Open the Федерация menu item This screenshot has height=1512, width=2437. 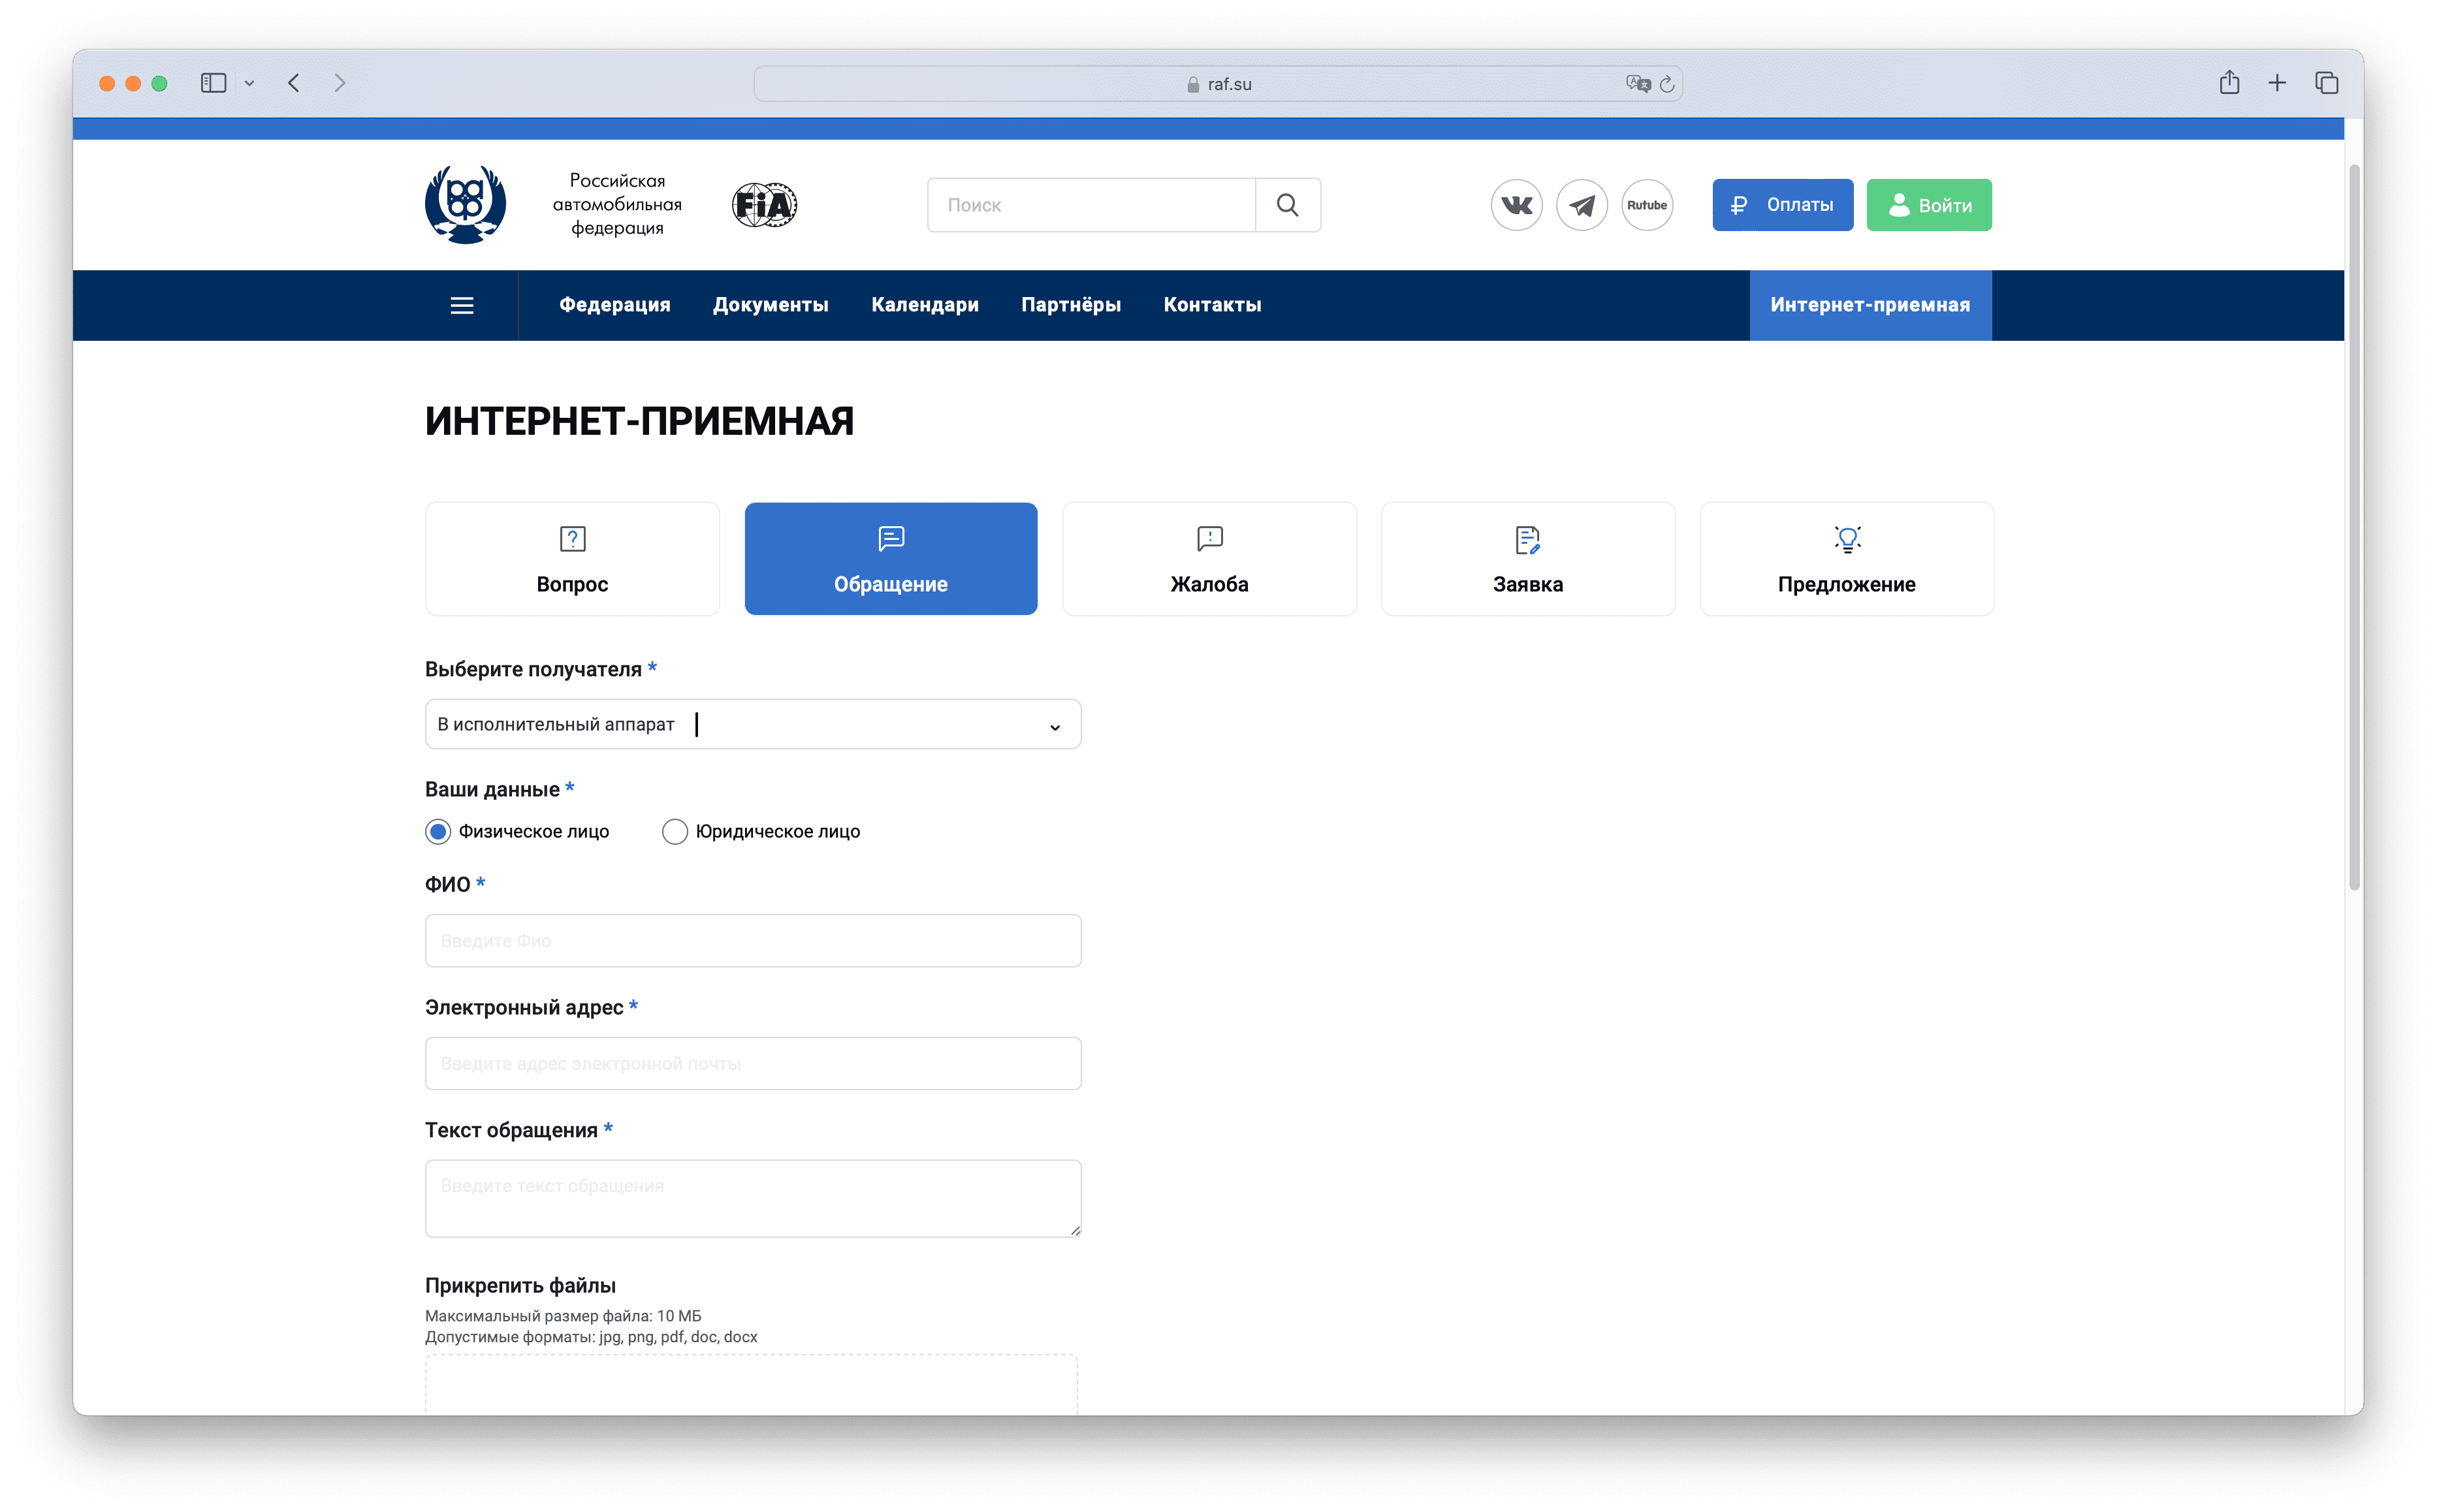pyautogui.click(x=615, y=305)
